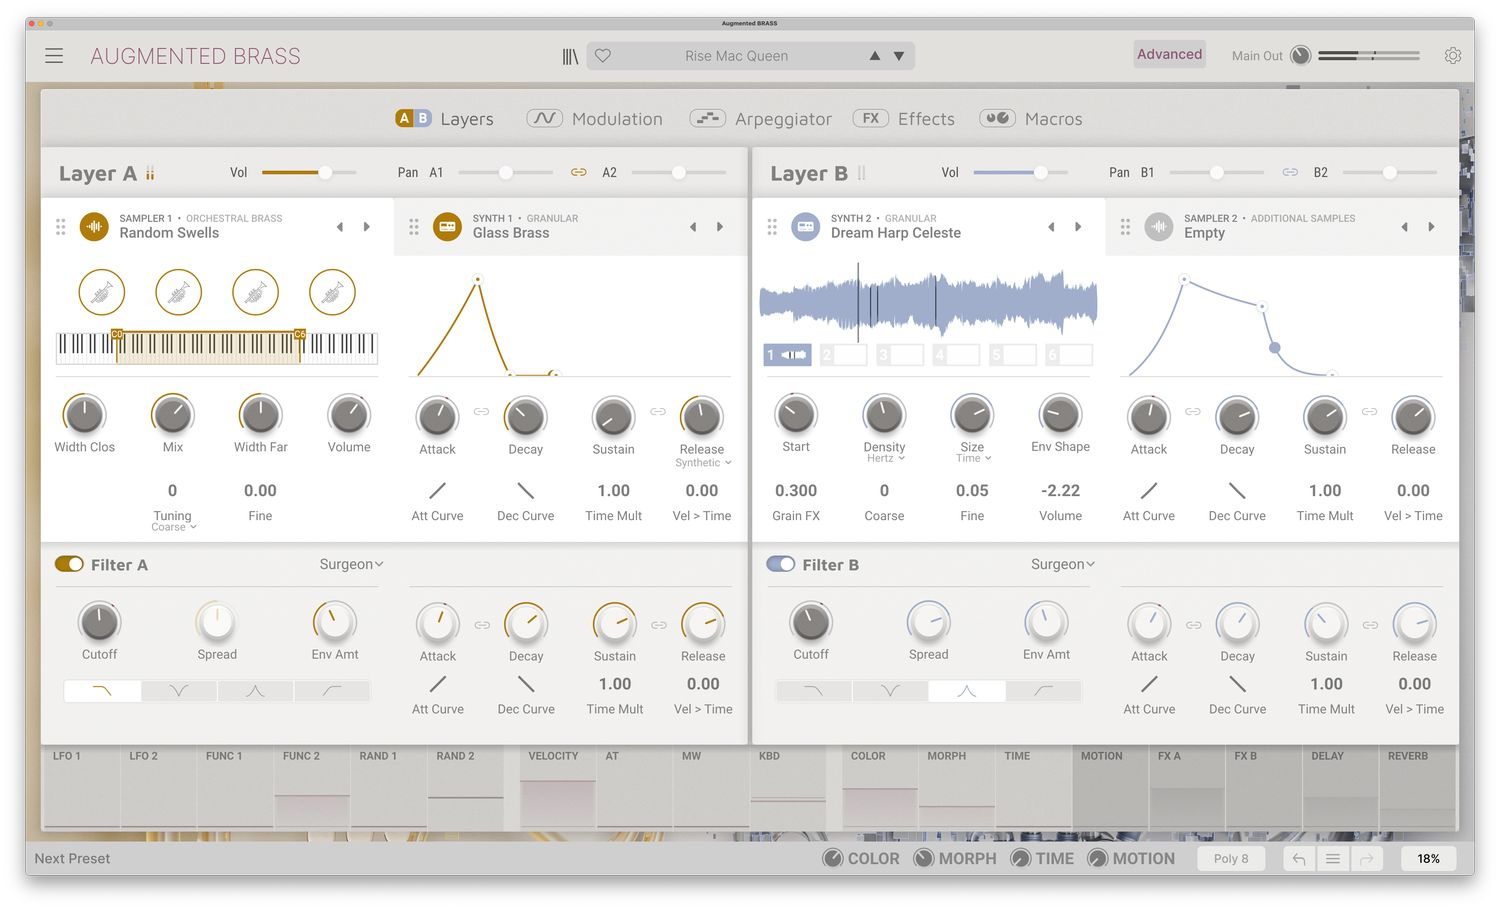This screenshot has width=1500, height=909.
Task: Open the hamburger main menu
Action: point(54,56)
